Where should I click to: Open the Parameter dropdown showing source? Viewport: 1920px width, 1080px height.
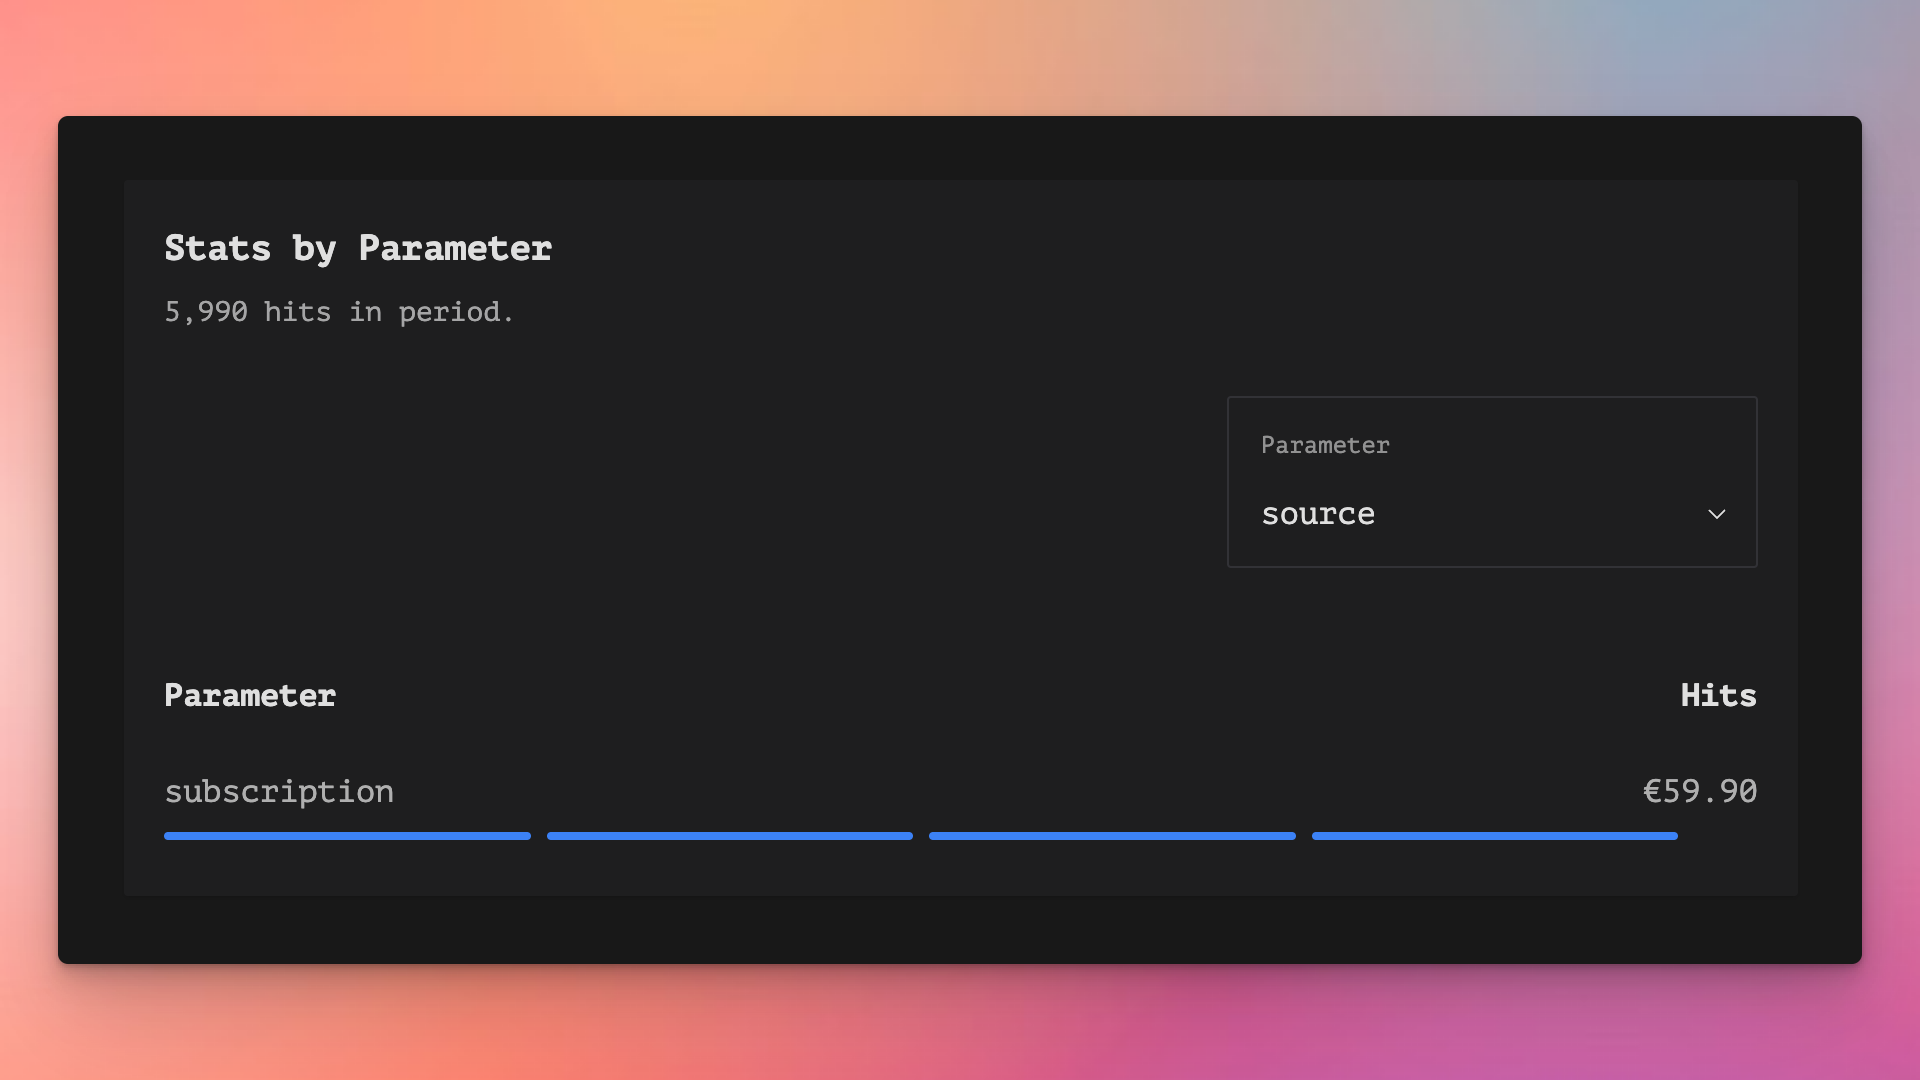coord(1492,482)
